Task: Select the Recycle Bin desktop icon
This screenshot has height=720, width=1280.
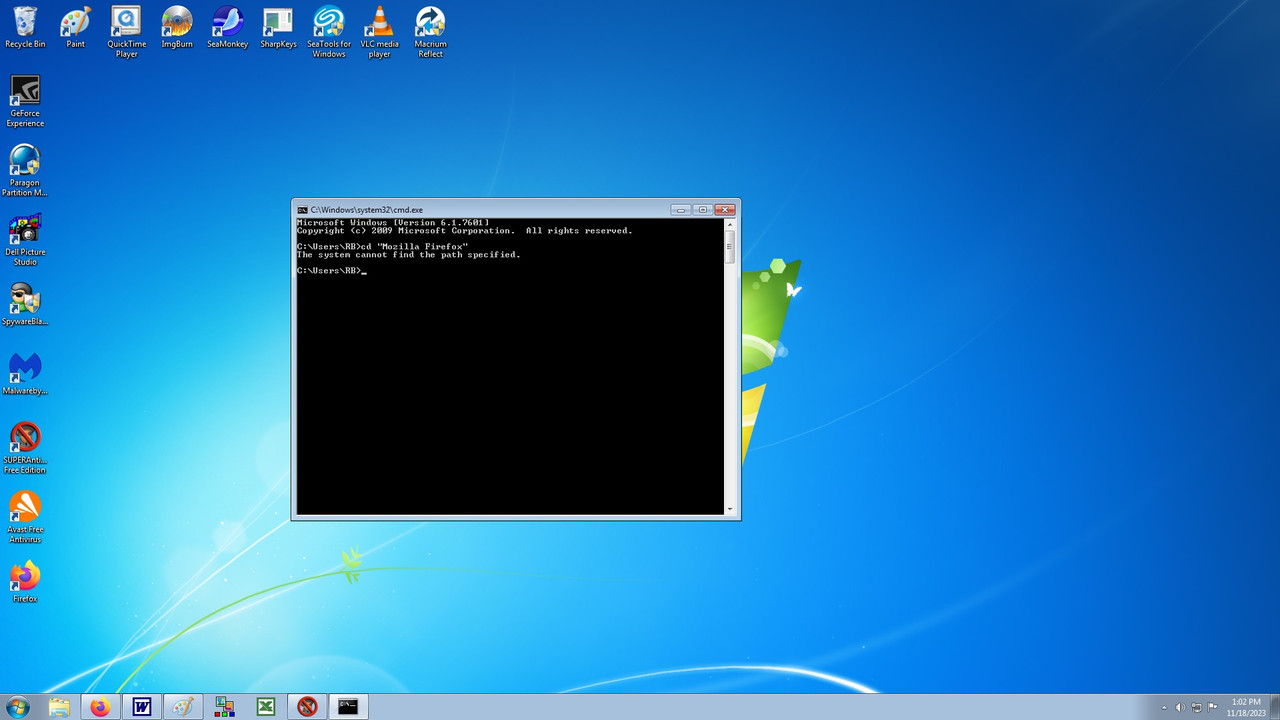Action: 25,28
